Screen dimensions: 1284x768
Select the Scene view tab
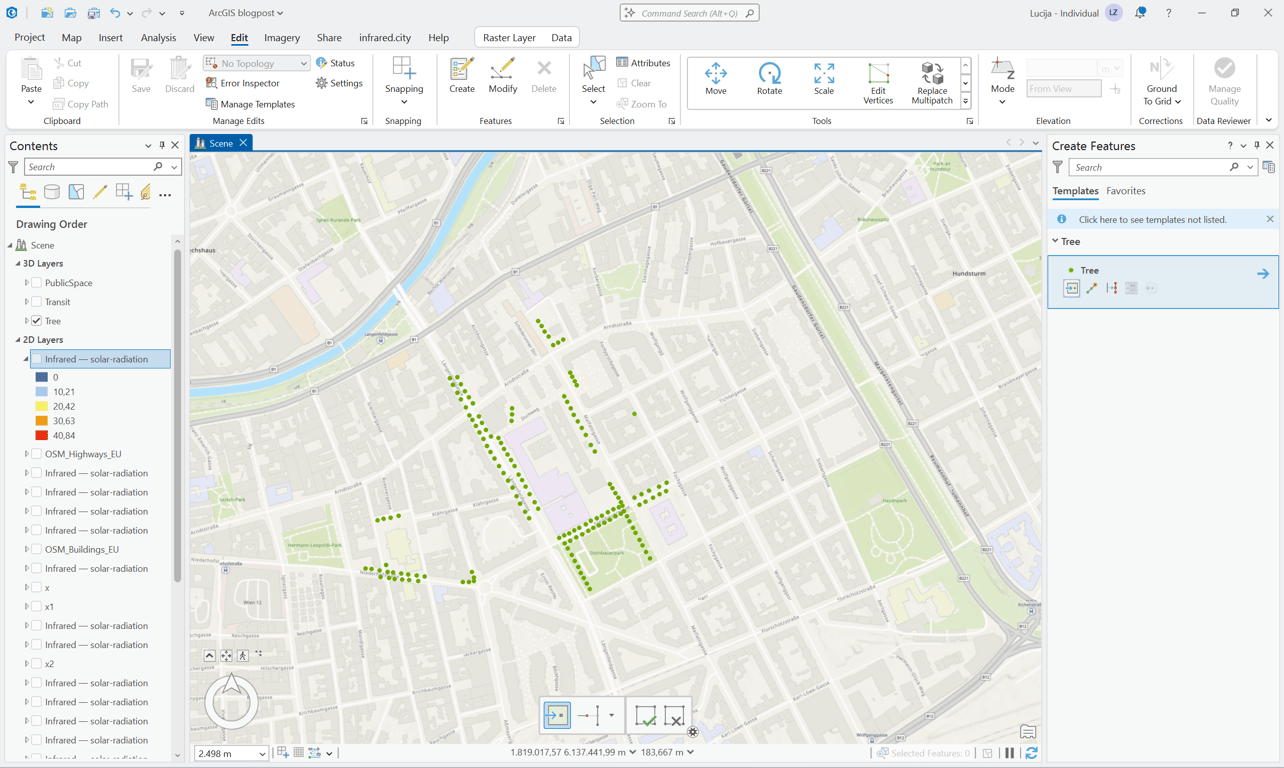tap(221, 143)
